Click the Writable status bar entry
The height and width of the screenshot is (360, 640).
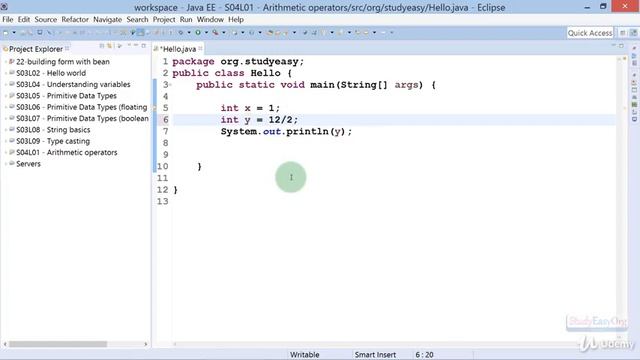tap(304, 355)
